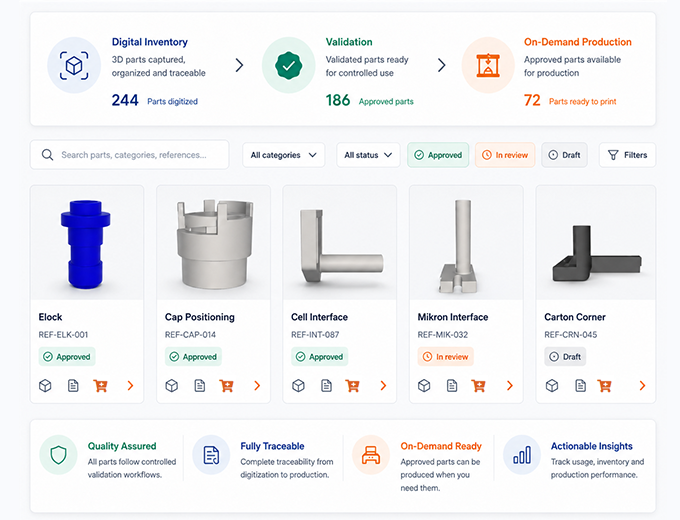This screenshot has height=520, width=680.
Task: Expand the All categories dropdown
Action: pos(284,155)
